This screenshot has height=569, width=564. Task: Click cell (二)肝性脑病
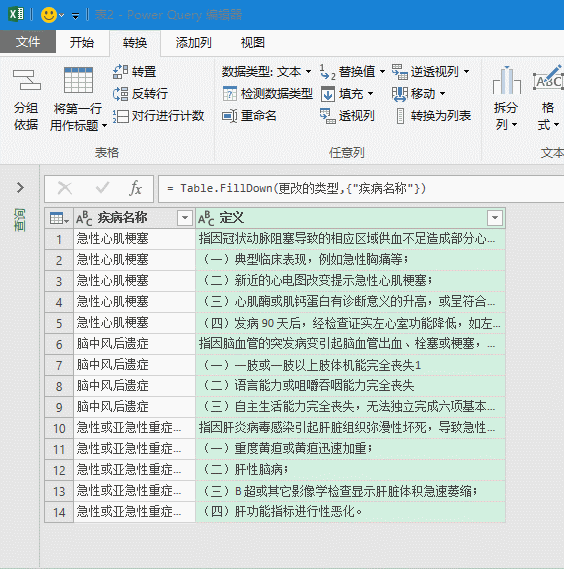point(351,470)
